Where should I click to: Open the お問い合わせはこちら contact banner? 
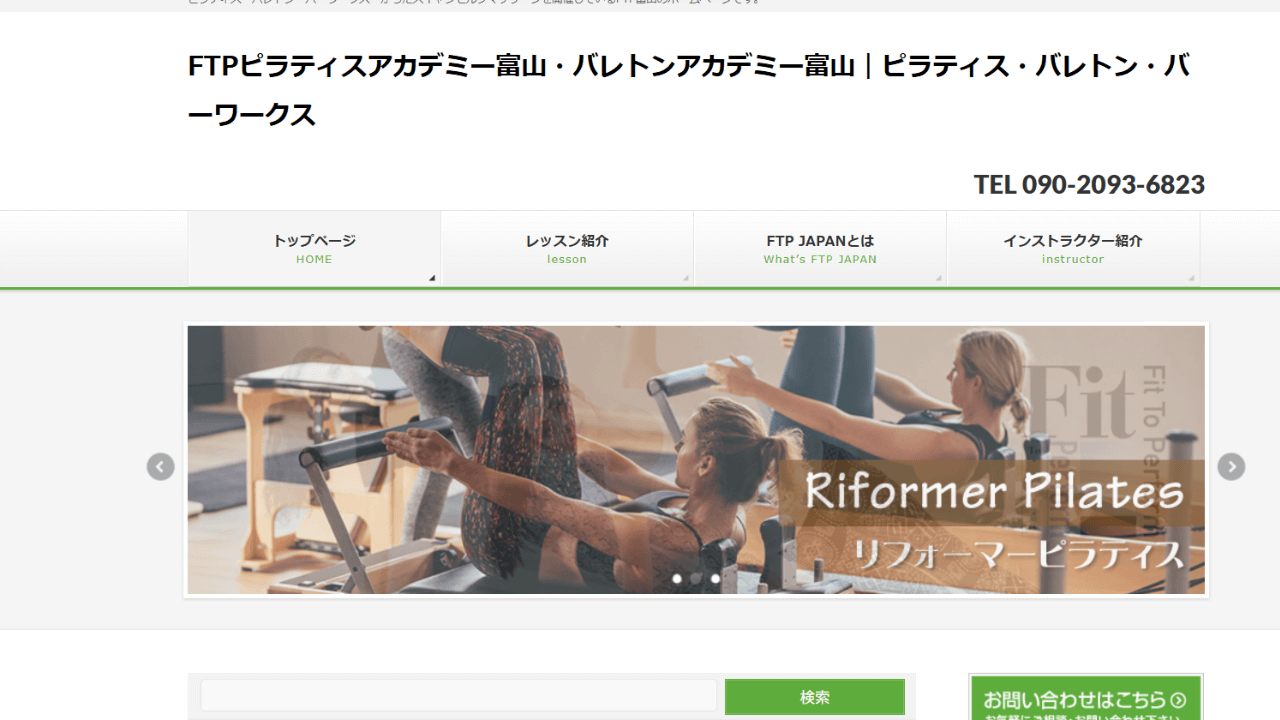coord(1086,697)
